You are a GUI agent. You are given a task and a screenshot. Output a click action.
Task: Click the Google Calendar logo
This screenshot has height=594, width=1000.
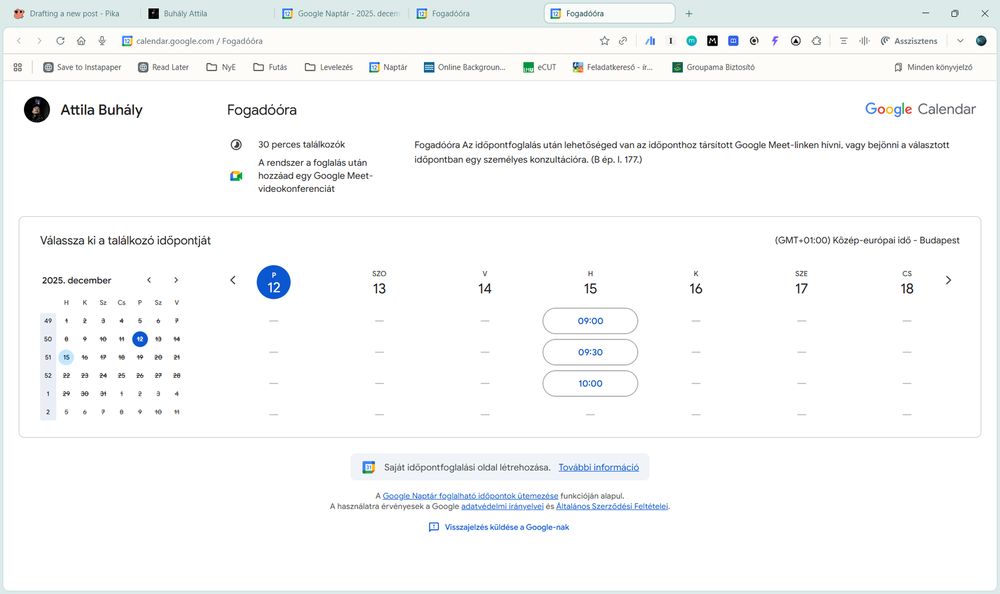(x=920, y=109)
